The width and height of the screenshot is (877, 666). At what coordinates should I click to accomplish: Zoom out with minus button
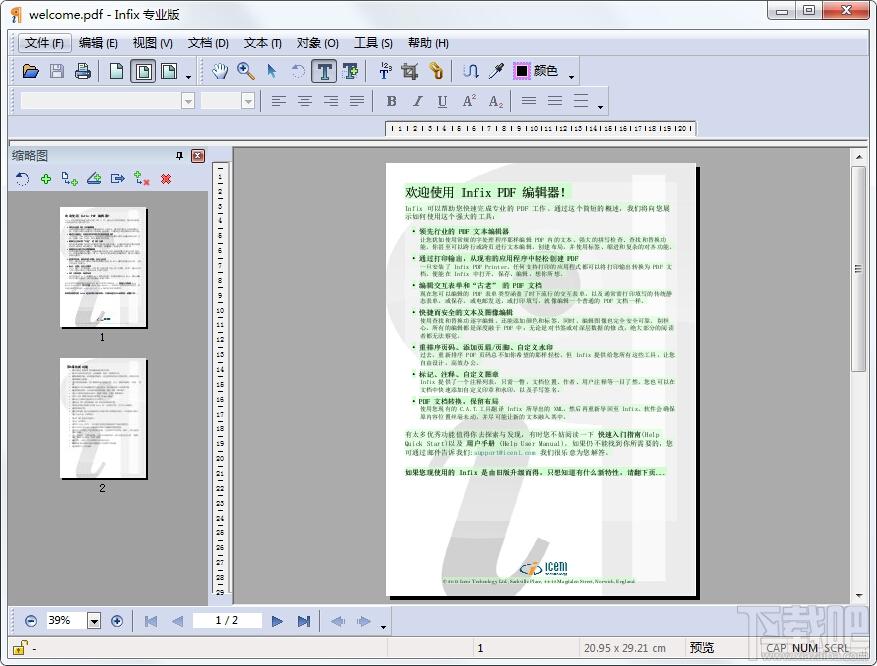31,621
